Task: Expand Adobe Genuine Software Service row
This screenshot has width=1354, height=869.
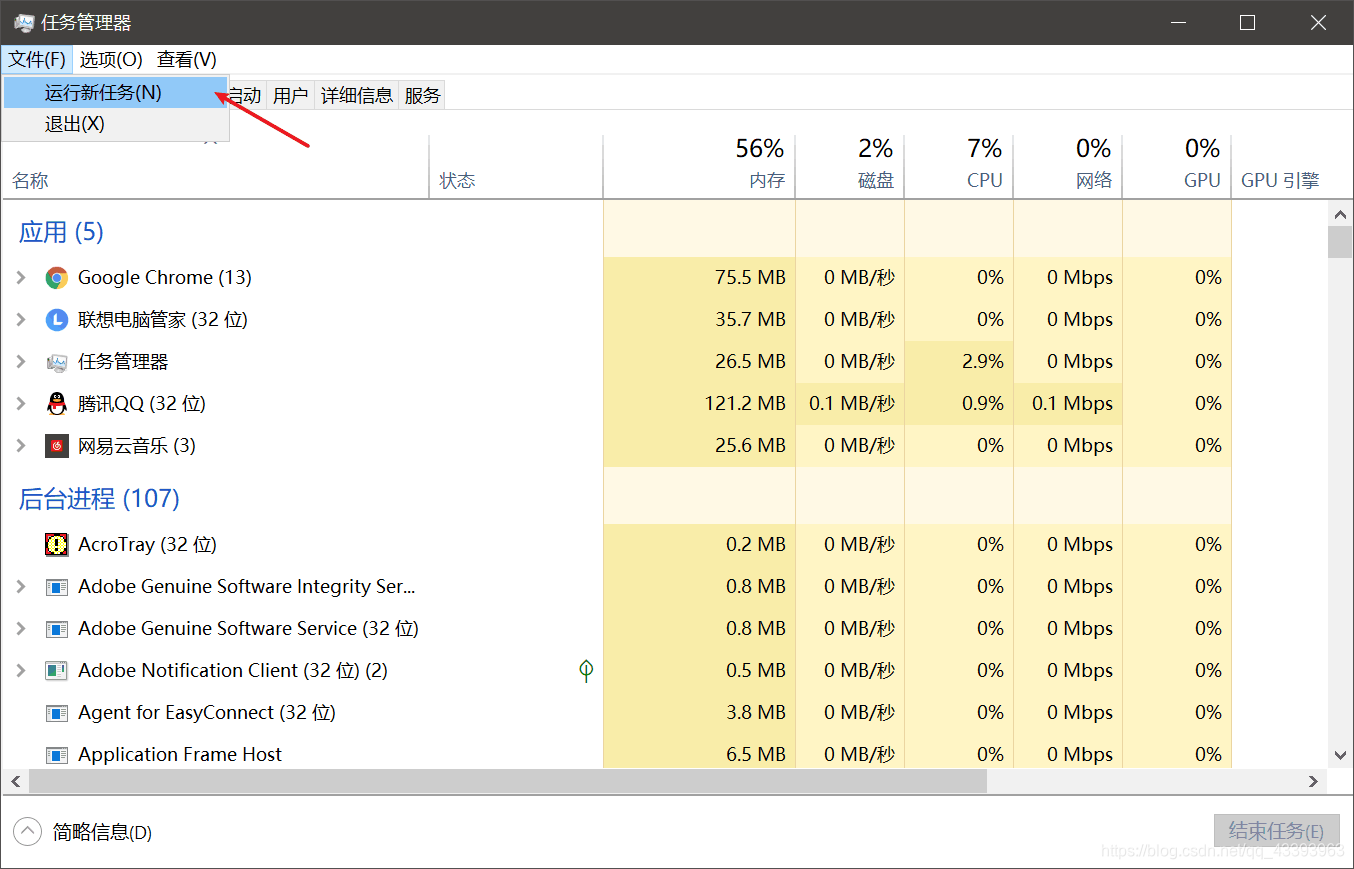Action: 21,629
